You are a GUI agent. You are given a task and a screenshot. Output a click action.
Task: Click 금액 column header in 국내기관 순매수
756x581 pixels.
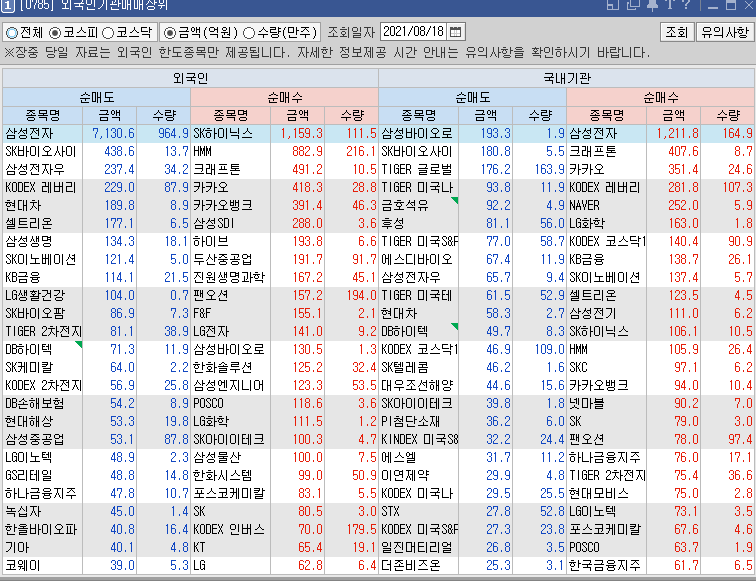click(674, 115)
